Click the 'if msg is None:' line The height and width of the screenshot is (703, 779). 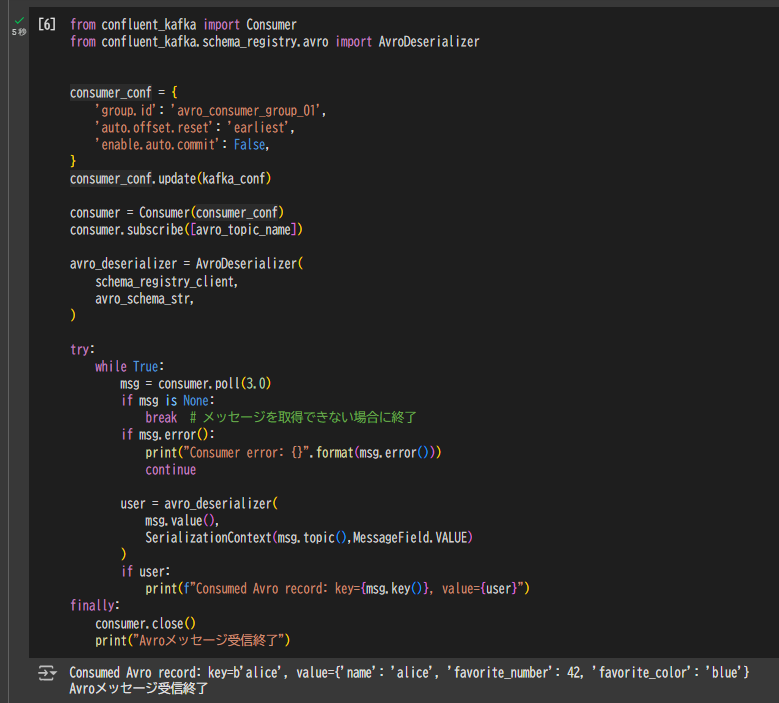point(167,400)
